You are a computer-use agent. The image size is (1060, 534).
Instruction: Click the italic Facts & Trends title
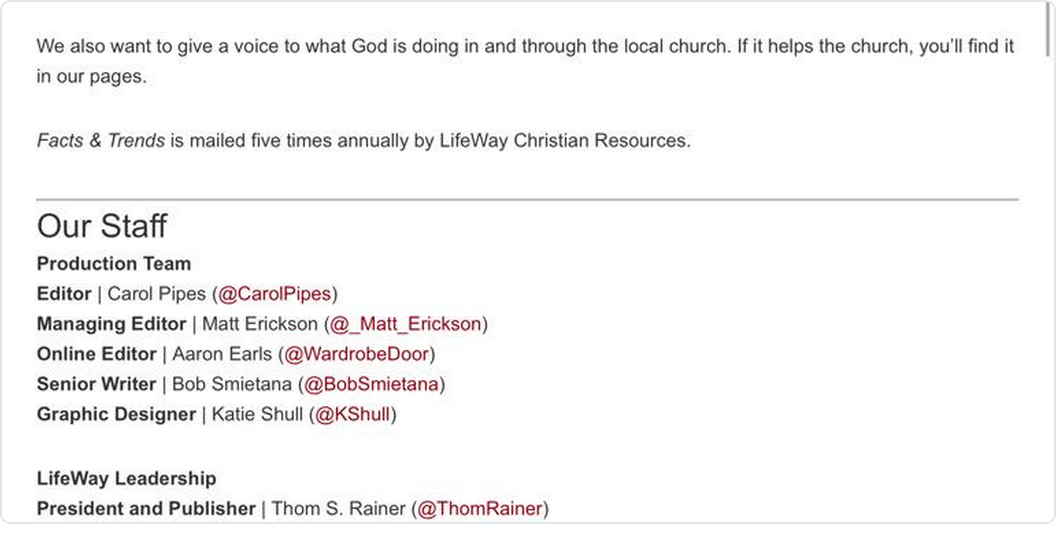point(101,141)
